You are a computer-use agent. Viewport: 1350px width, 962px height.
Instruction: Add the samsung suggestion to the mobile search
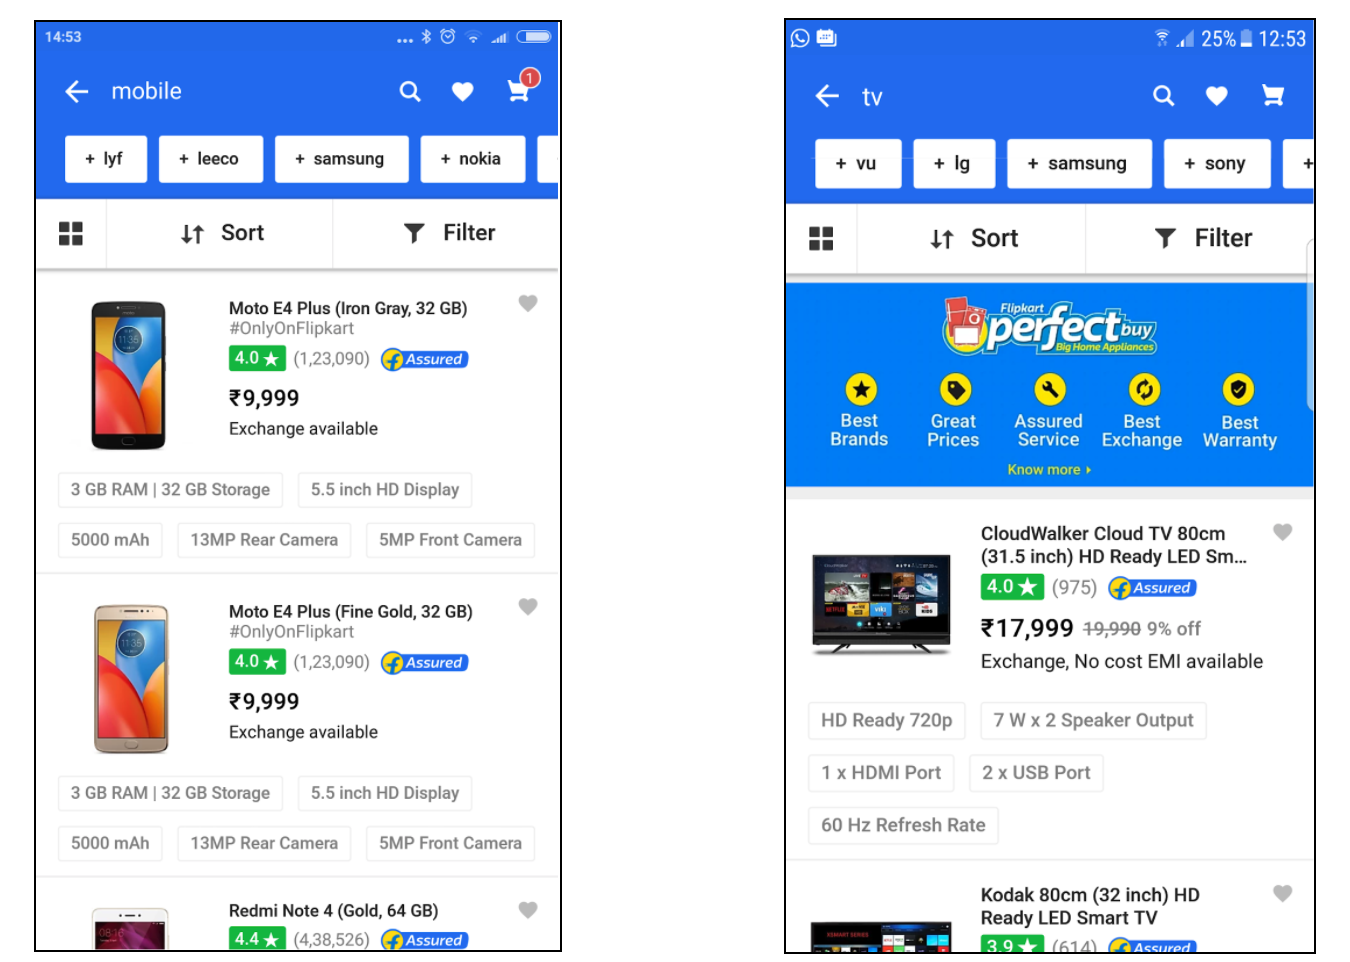pos(341,159)
